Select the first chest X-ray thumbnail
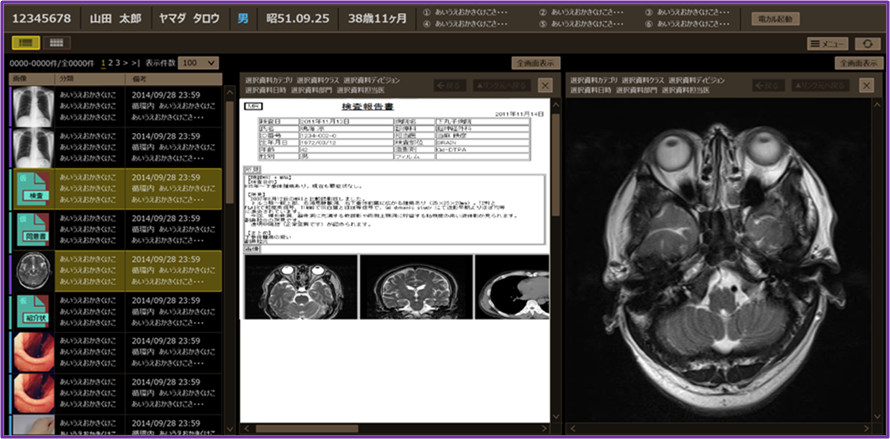This screenshot has height=439, width=890. point(31,104)
